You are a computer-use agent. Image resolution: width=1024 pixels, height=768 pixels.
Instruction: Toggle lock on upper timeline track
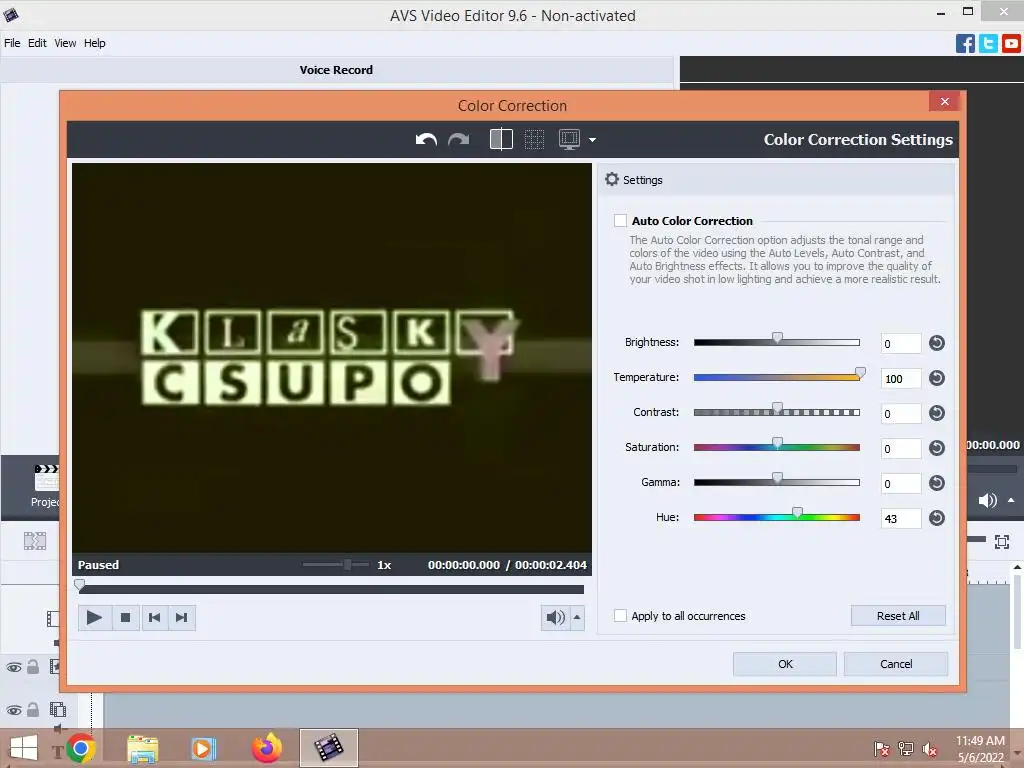click(33, 667)
